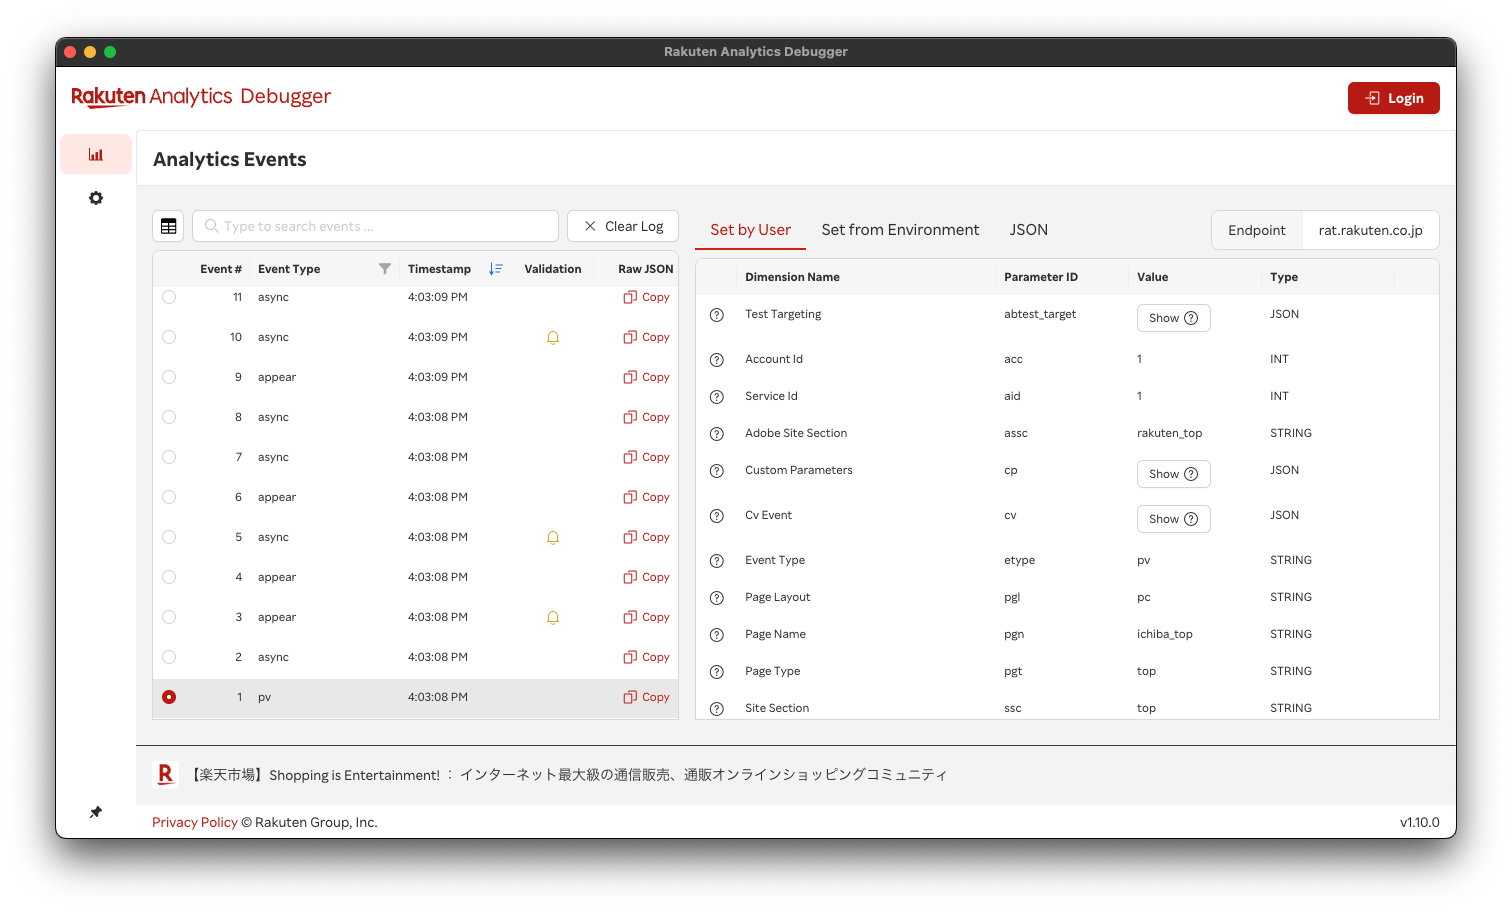Select event 6 appear radio button
Viewport: 1512px width, 912px height.
tap(169, 497)
